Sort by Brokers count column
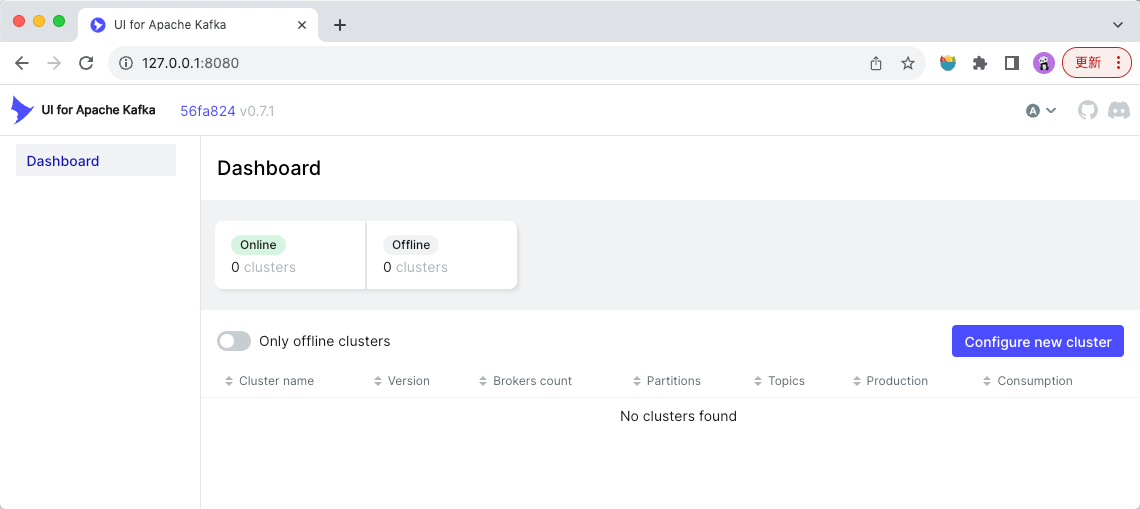 pyautogui.click(x=532, y=381)
